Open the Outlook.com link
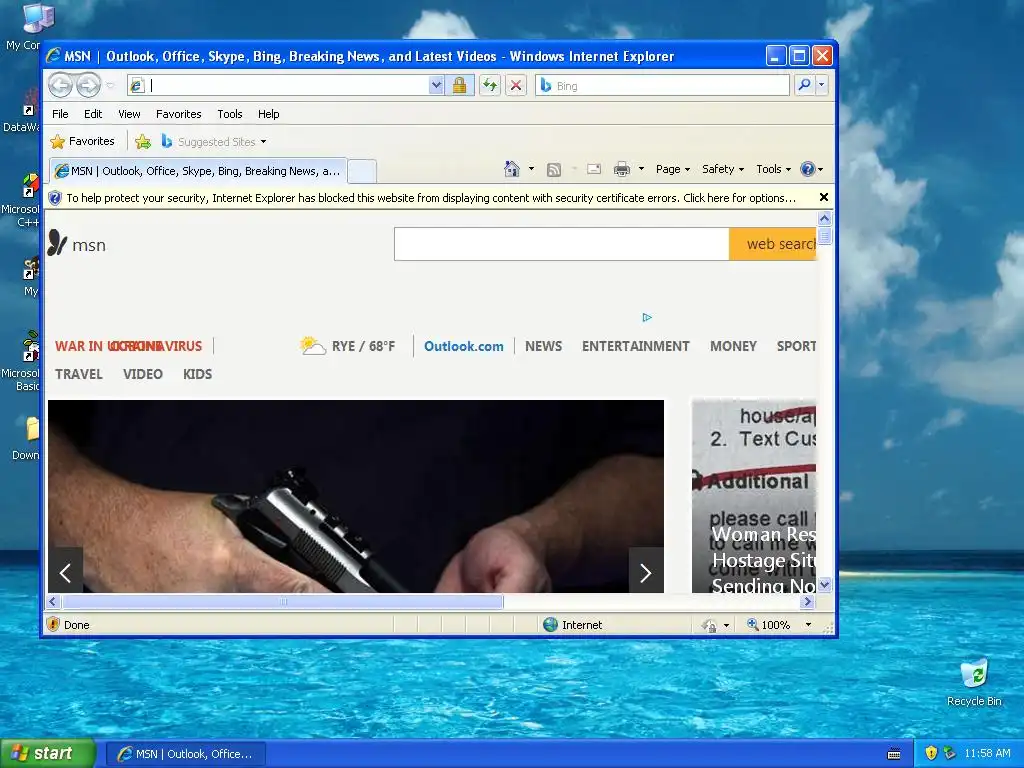The width and height of the screenshot is (1024, 768). [464, 346]
